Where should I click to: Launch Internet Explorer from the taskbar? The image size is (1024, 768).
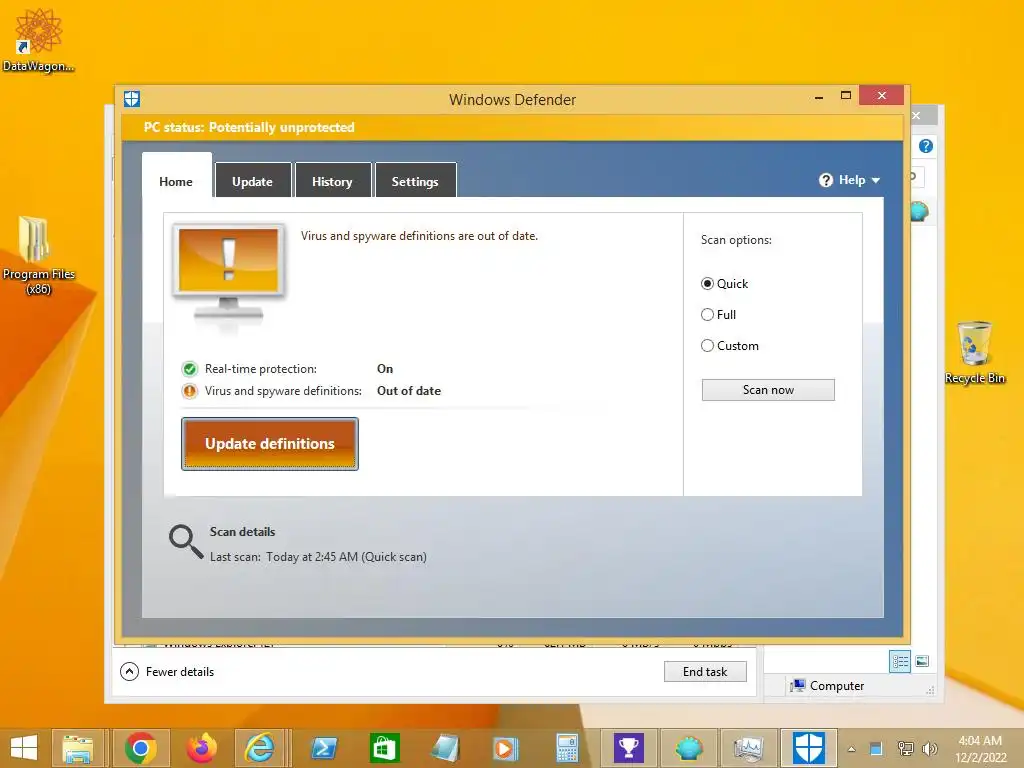[260, 748]
